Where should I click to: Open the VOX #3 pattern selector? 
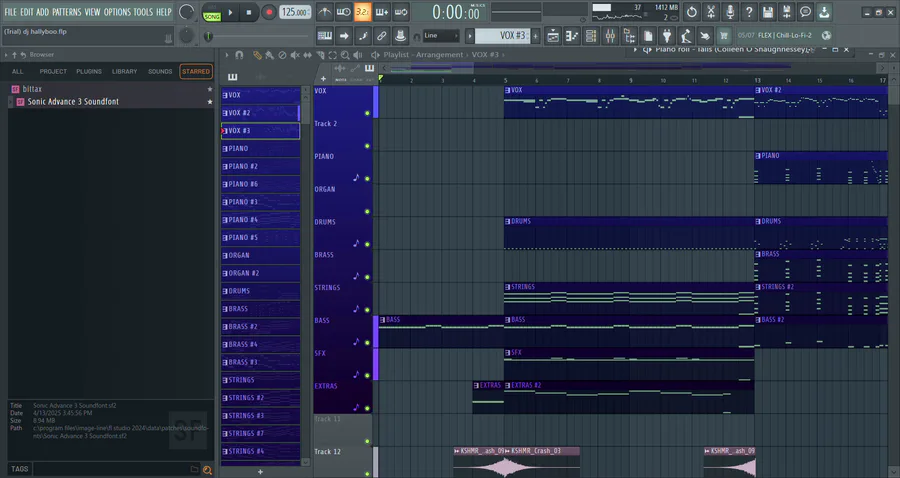503,36
